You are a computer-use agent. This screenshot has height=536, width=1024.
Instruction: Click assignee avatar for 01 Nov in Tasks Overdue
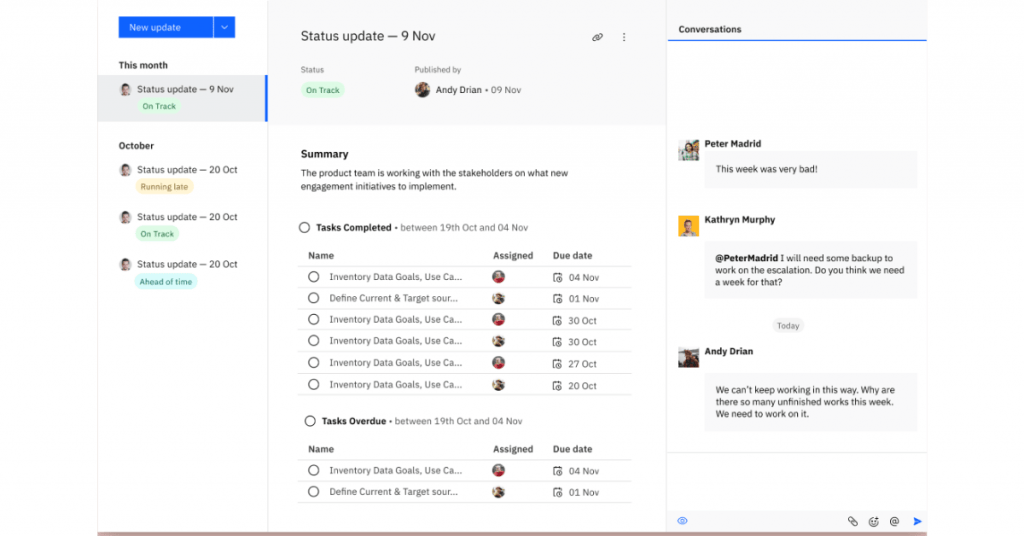tap(498, 492)
